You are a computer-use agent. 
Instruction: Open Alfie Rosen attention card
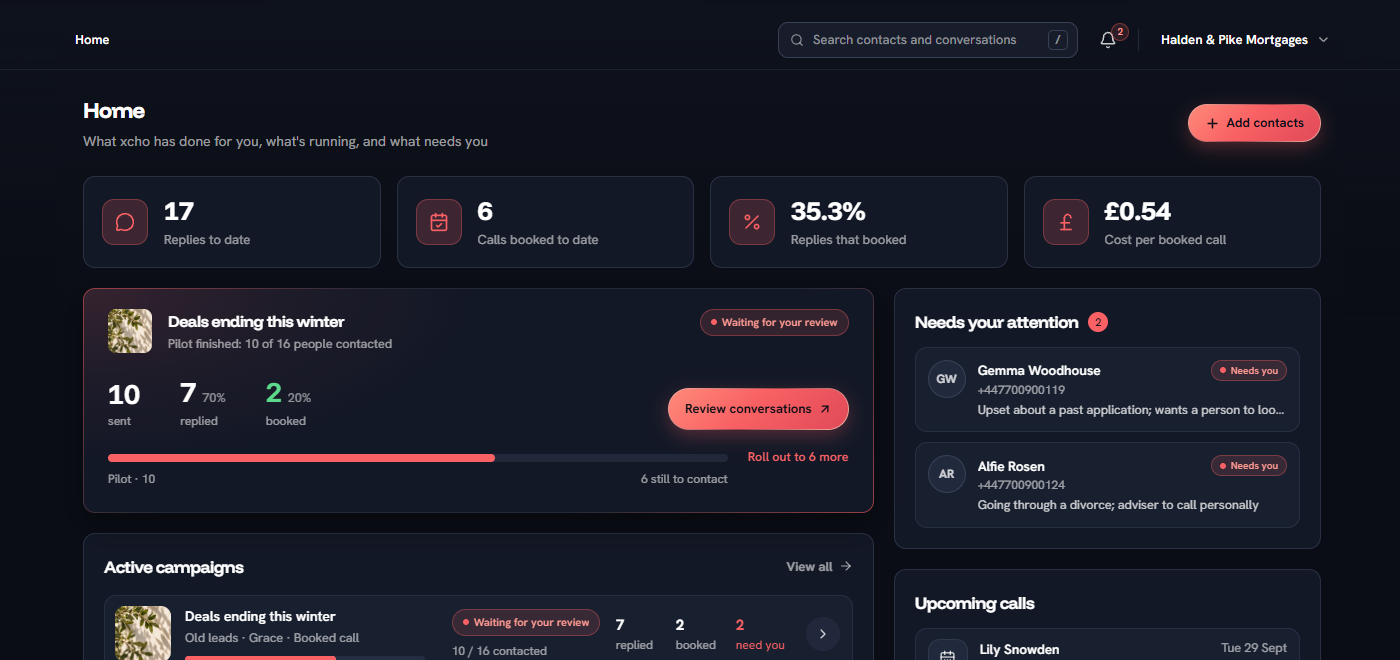point(1107,485)
